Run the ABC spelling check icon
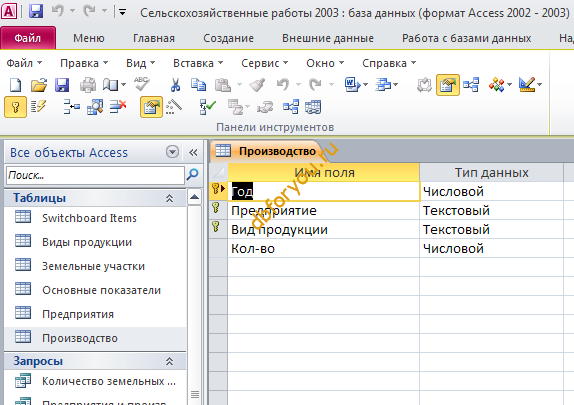The width and height of the screenshot is (574, 405). pos(141,84)
